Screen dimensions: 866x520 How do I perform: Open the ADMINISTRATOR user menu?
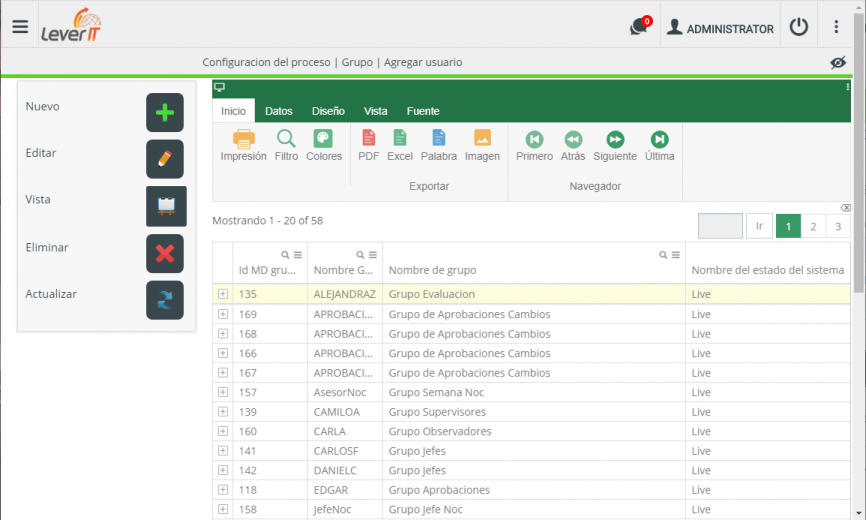coord(720,28)
